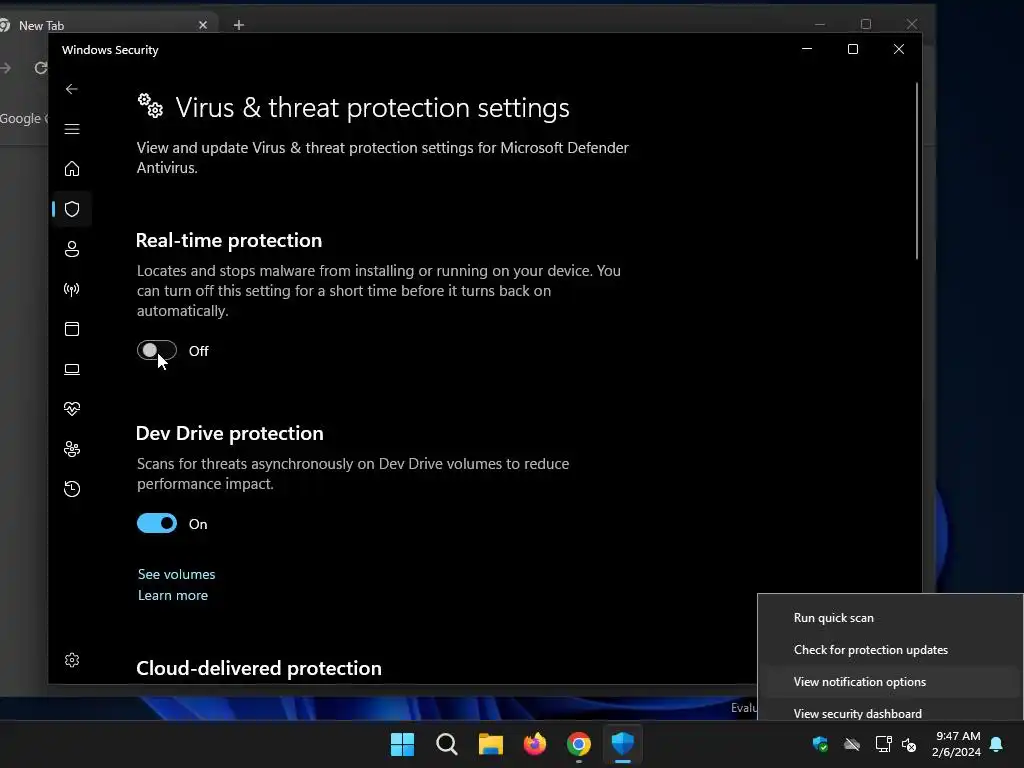Click the muted volume tray icon
The height and width of the screenshot is (768, 1024).
coord(909,744)
